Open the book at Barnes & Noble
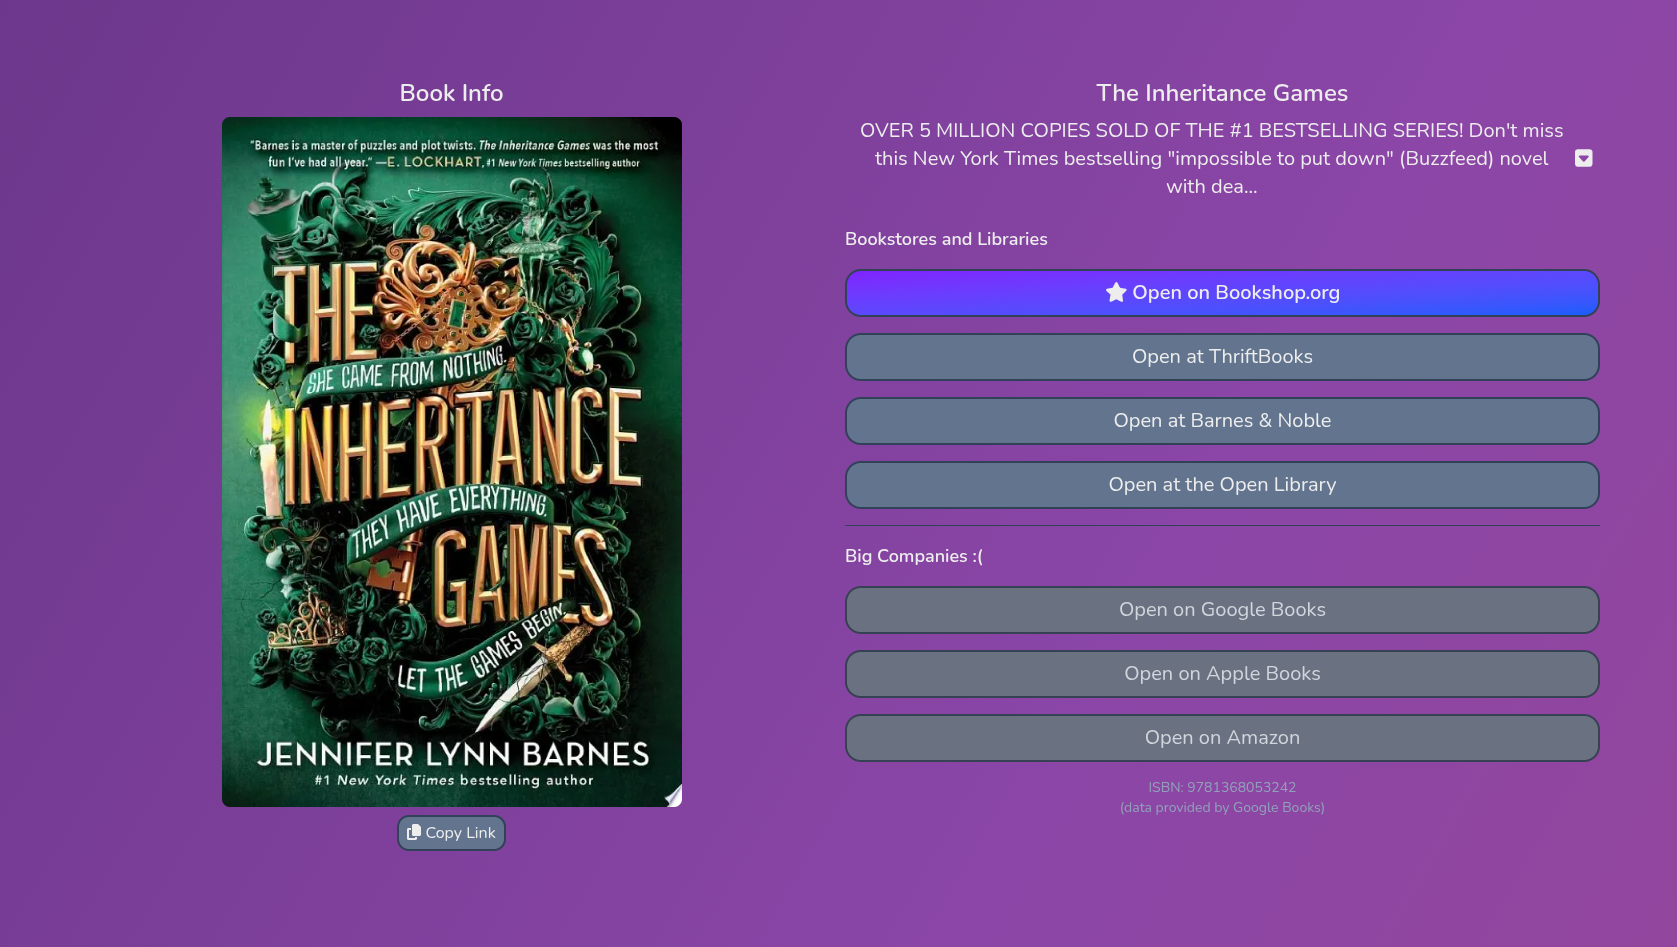The image size is (1677, 947). 1222,421
